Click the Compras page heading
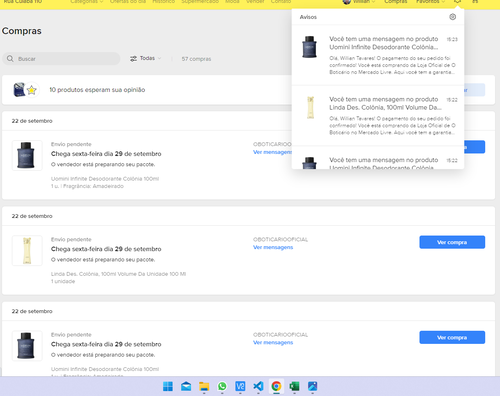 [22, 31]
